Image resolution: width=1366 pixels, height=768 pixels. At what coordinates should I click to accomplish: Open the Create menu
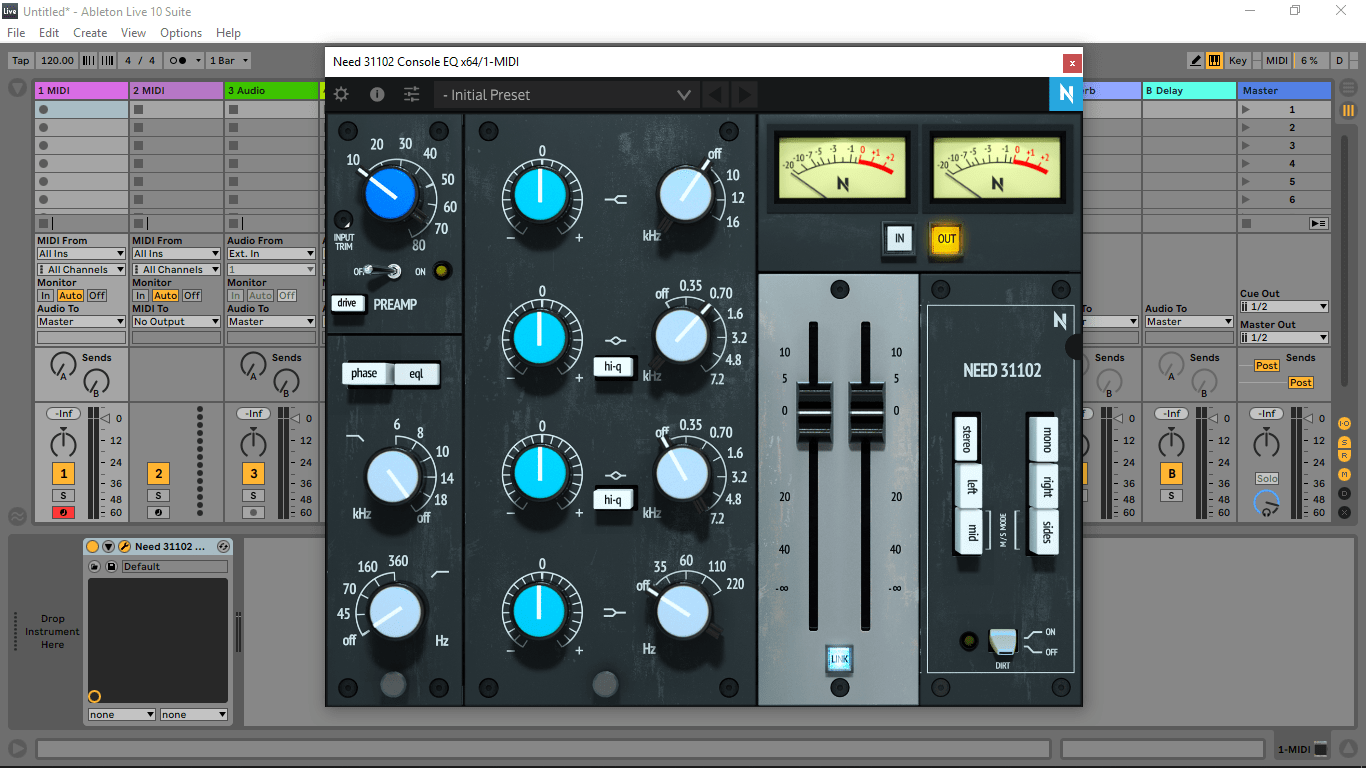click(90, 33)
